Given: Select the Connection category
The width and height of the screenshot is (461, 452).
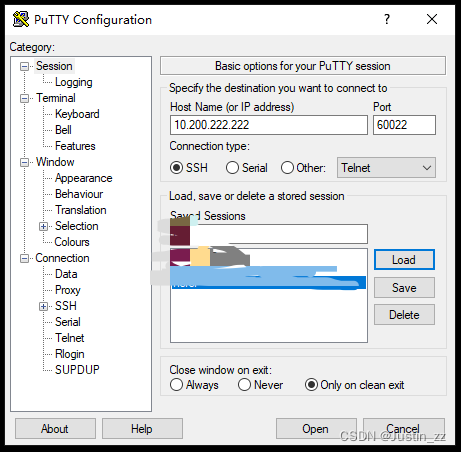Looking at the screenshot, I should (x=62, y=258).
